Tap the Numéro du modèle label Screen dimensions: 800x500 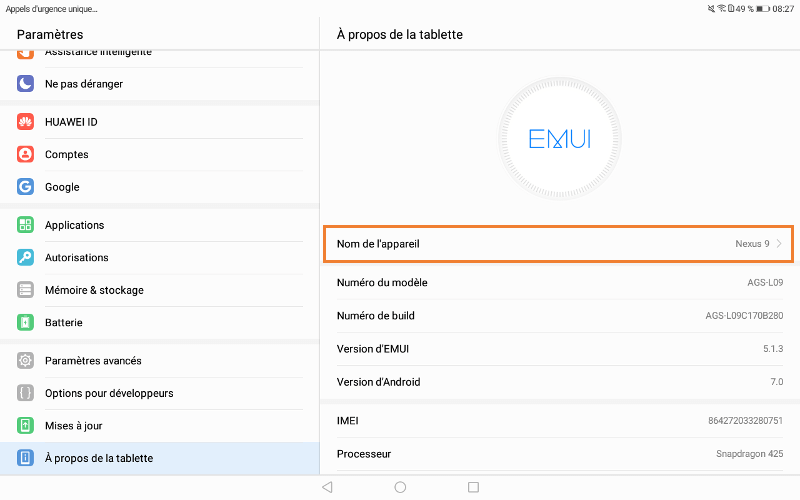coord(382,282)
